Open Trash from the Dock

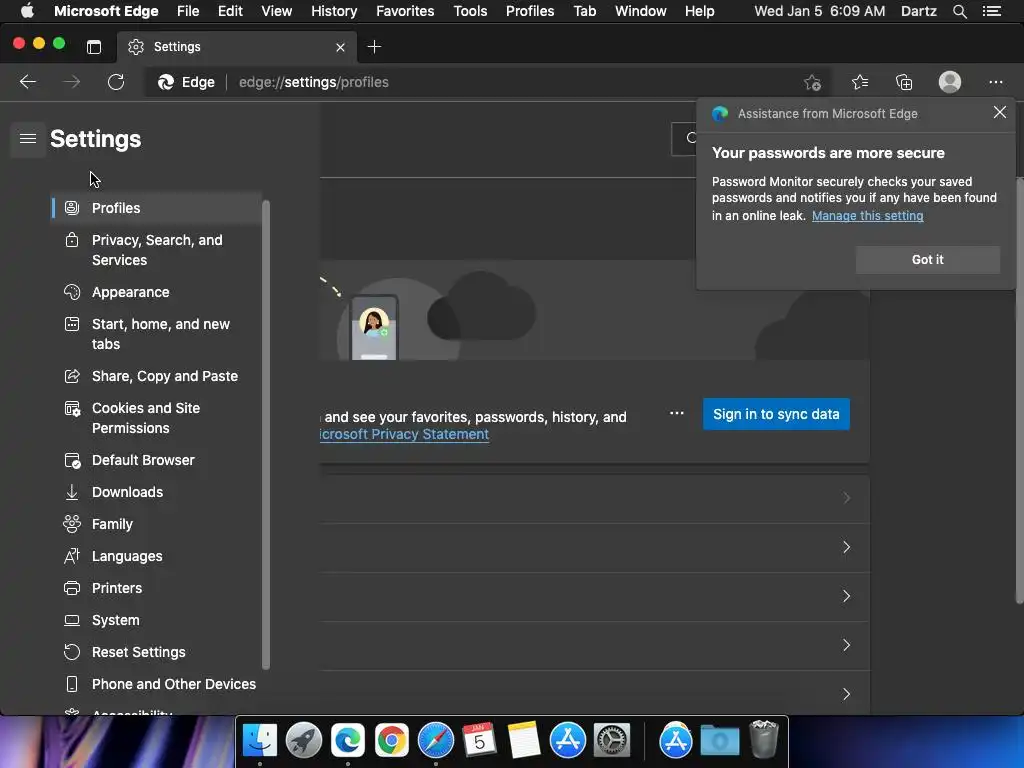[x=763, y=739]
